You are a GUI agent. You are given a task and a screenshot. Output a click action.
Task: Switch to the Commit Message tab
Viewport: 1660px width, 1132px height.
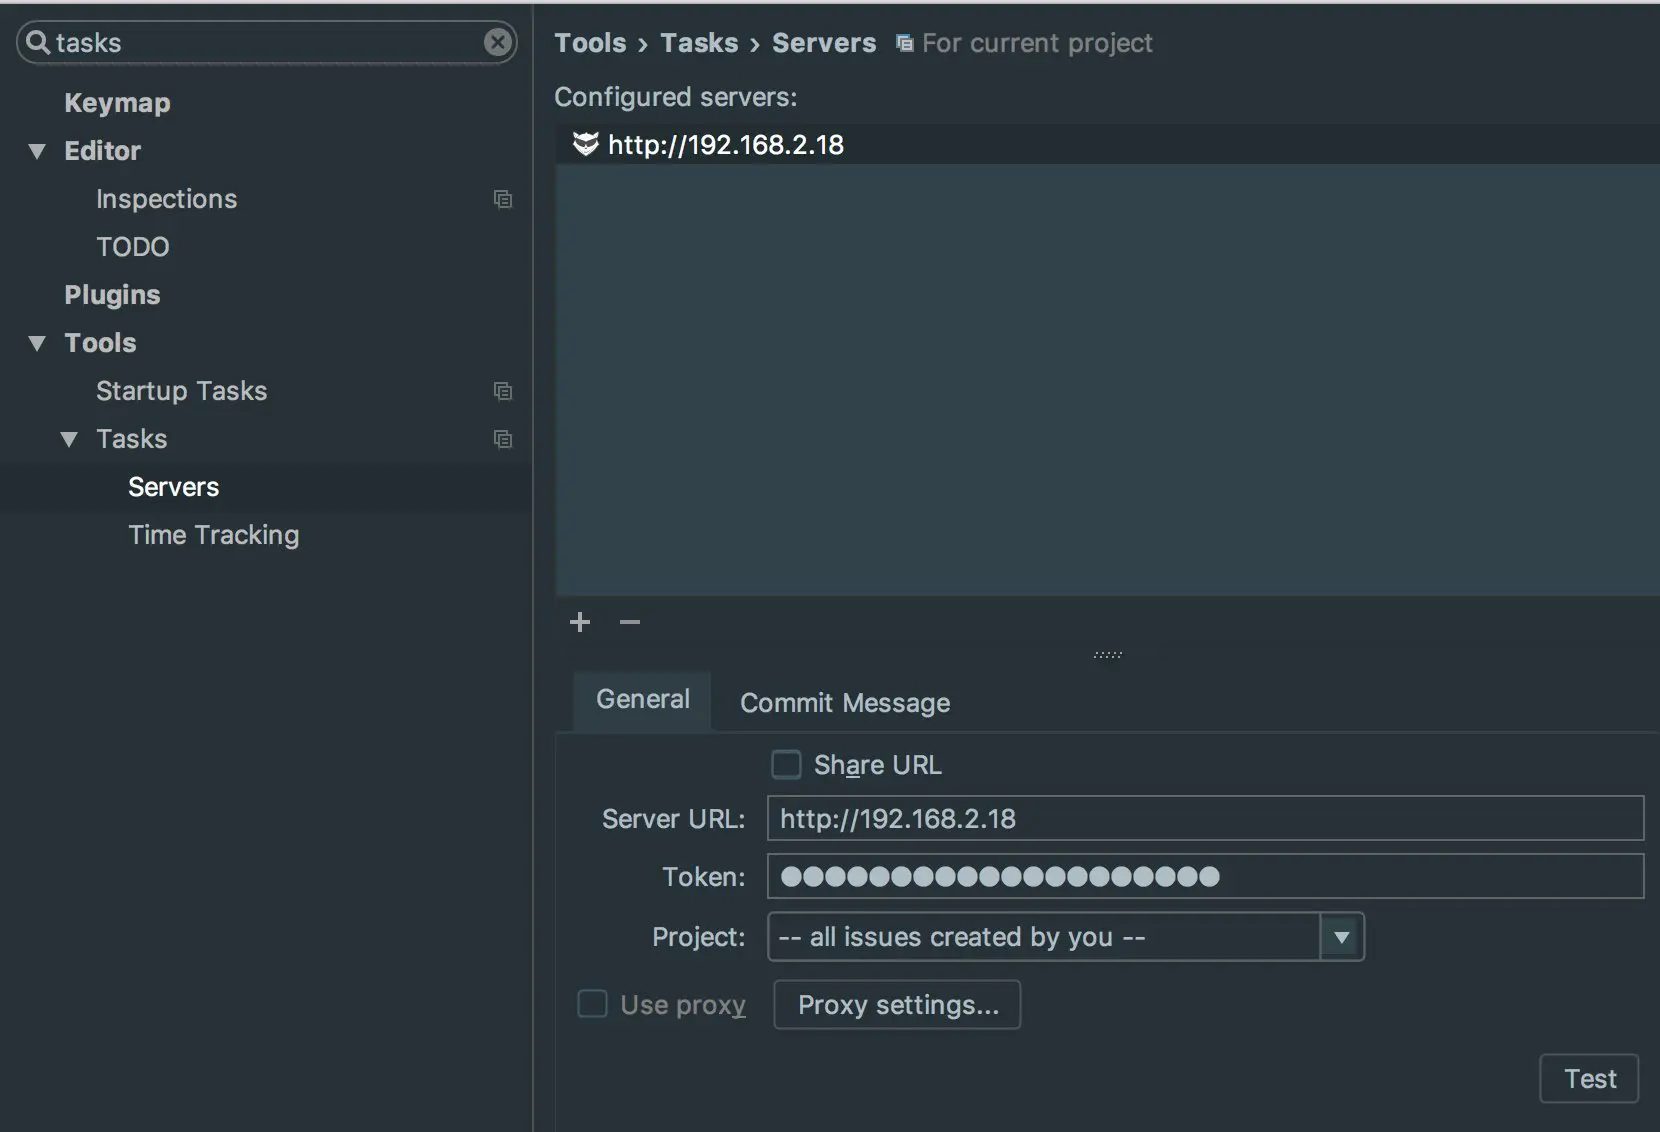(844, 703)
